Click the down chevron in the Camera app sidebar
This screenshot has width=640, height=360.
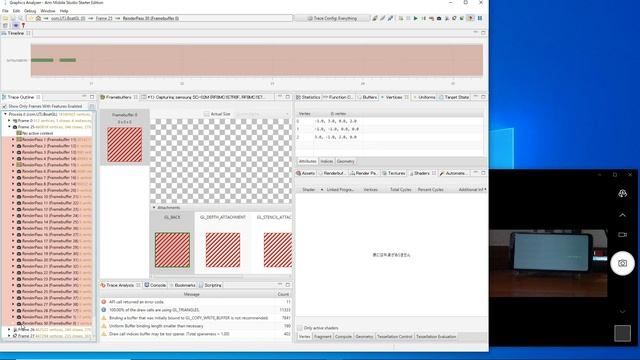pos(622,311)
